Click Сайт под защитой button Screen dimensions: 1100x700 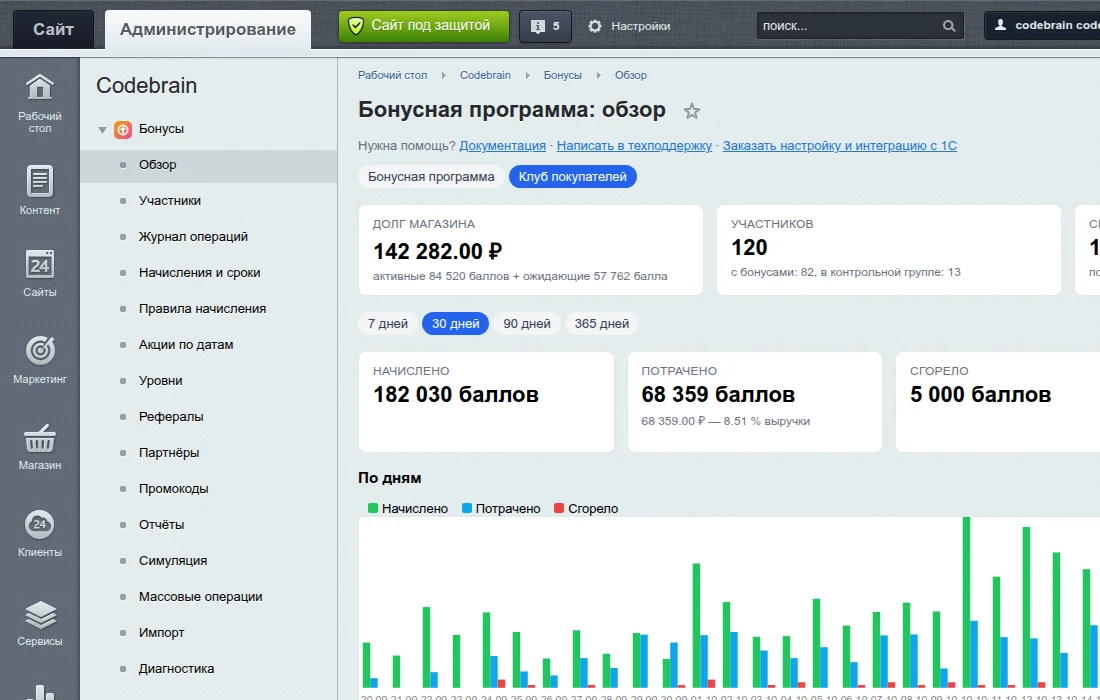click(x=424, y=26)
